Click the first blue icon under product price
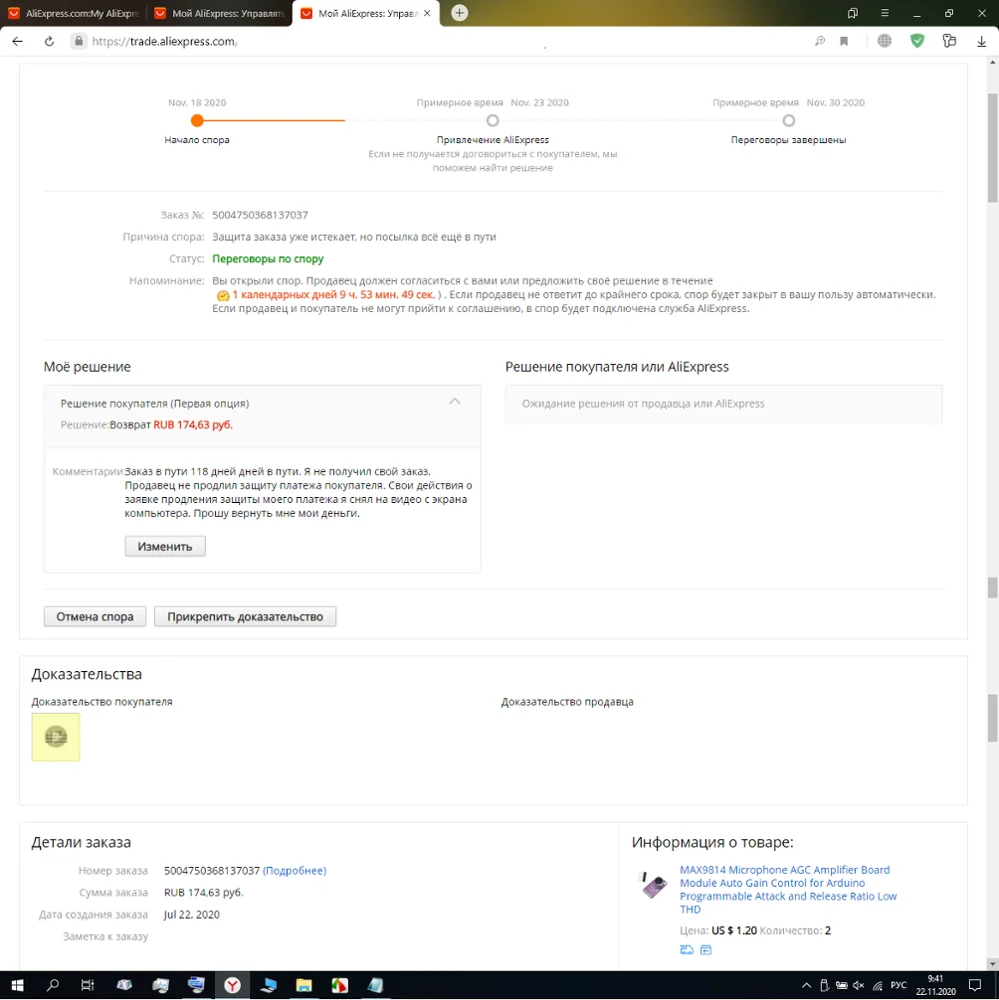This screenshot has width=999, height=1000. [686, 950]
